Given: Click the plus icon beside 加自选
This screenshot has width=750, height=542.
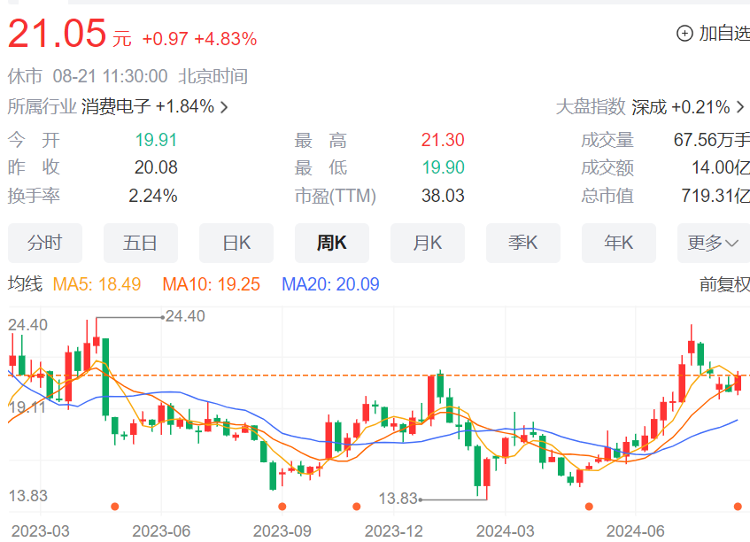Looking at the screenshot, I should 685,33.
